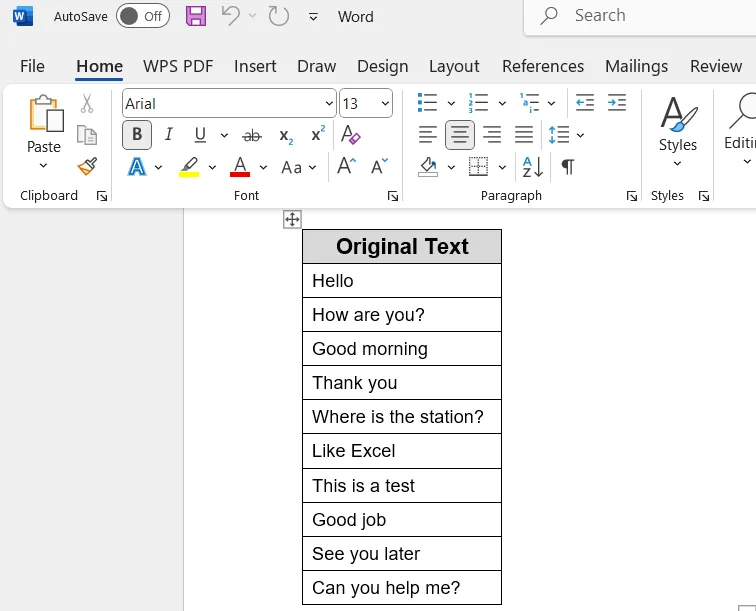
Task: Open the Undo history dropdown arrow
Action: [x=252, y=16]
